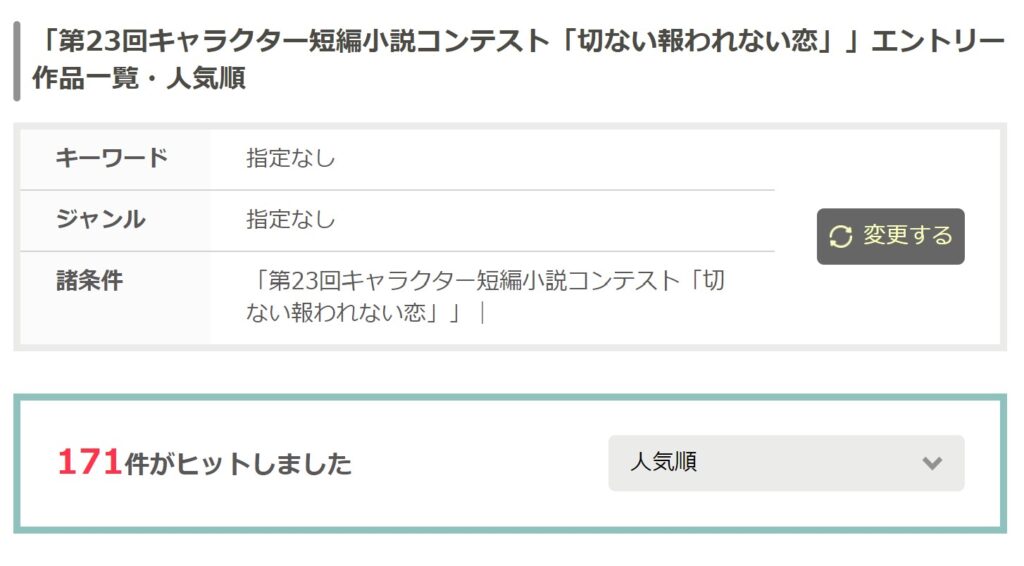
Task: Open the 人気順 sort dropdown
Action: point(786,463)
